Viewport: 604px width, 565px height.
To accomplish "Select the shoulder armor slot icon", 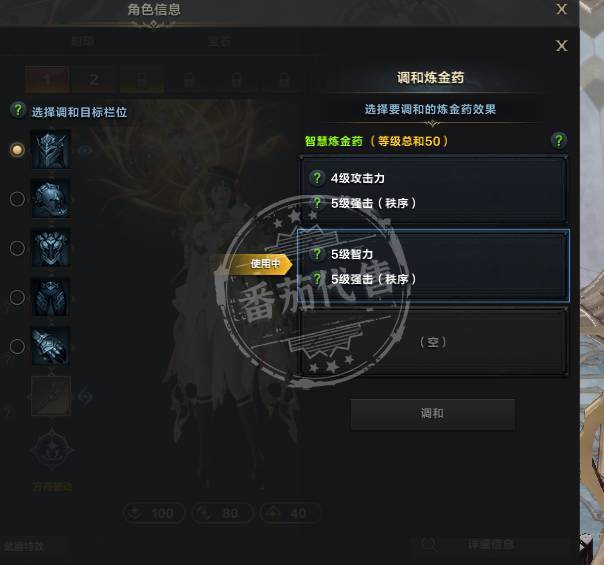I will [x=50, y=199].
